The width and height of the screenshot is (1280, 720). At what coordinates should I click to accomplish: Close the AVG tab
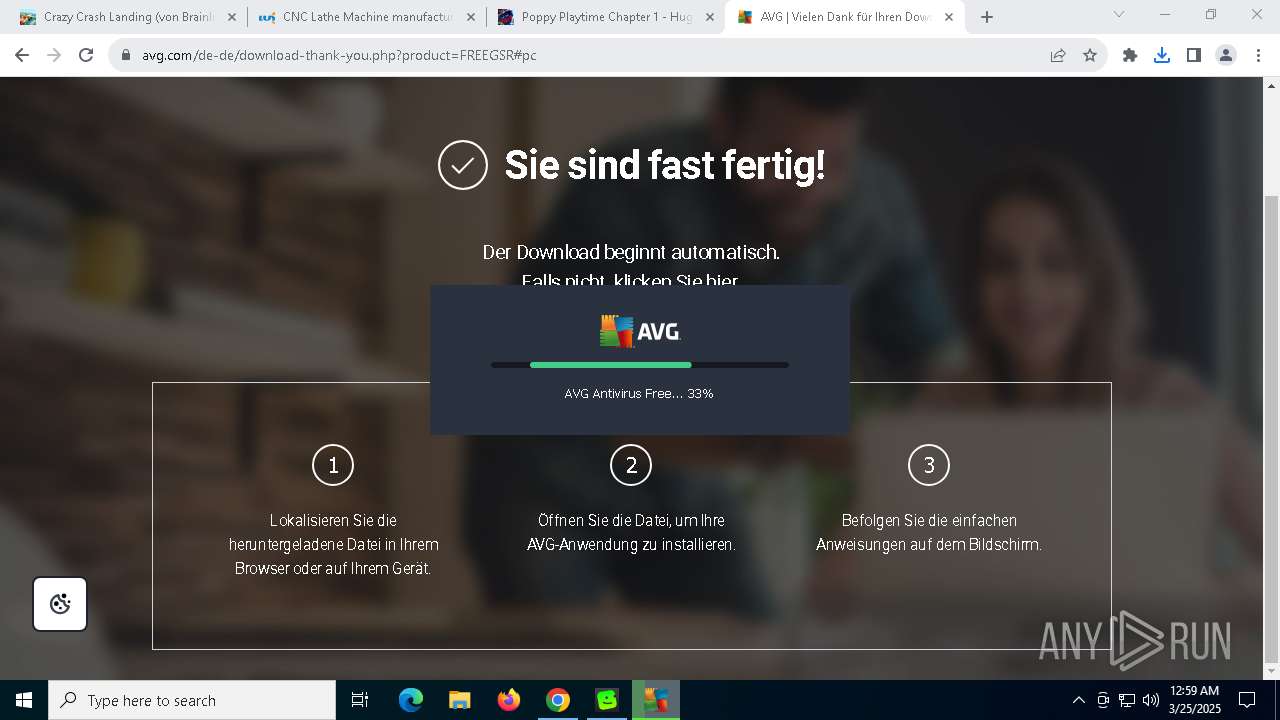click(x=949, y=17)
